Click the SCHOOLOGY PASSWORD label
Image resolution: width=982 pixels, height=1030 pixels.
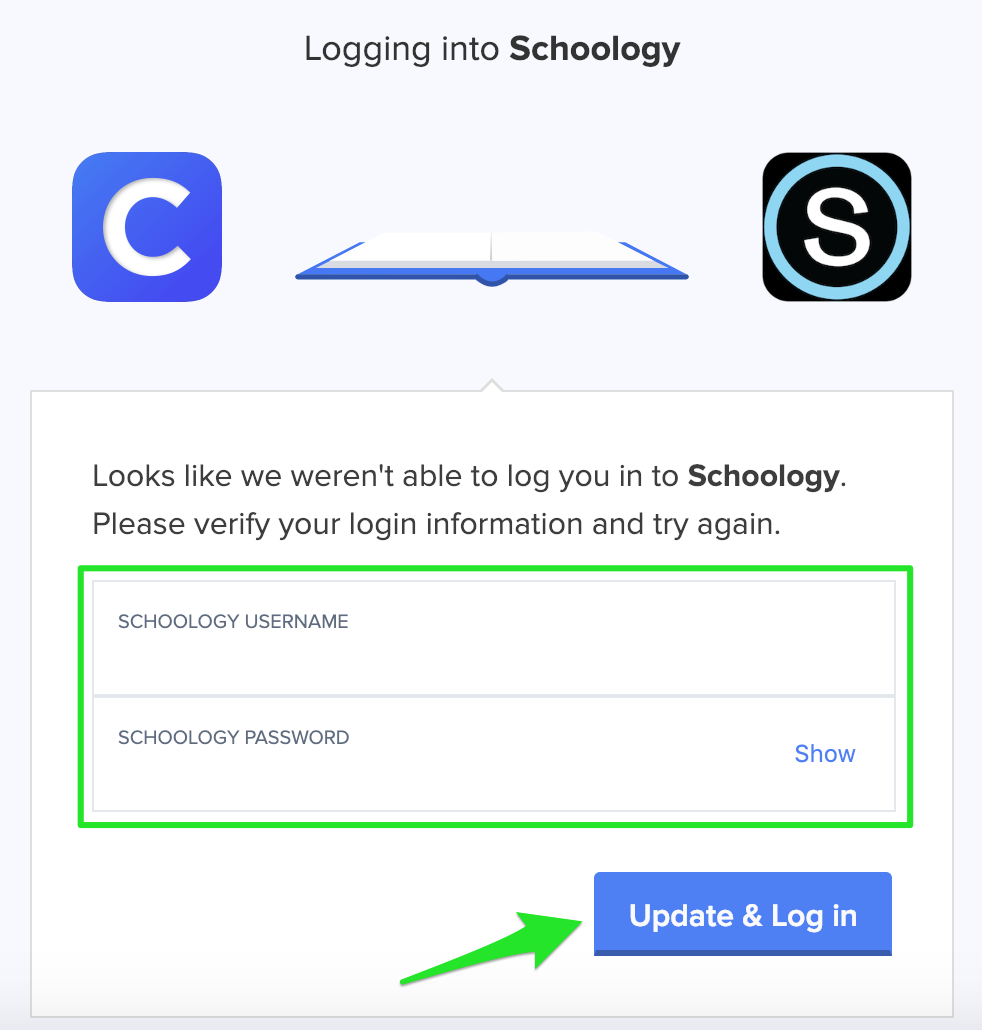tap(233, 738)
